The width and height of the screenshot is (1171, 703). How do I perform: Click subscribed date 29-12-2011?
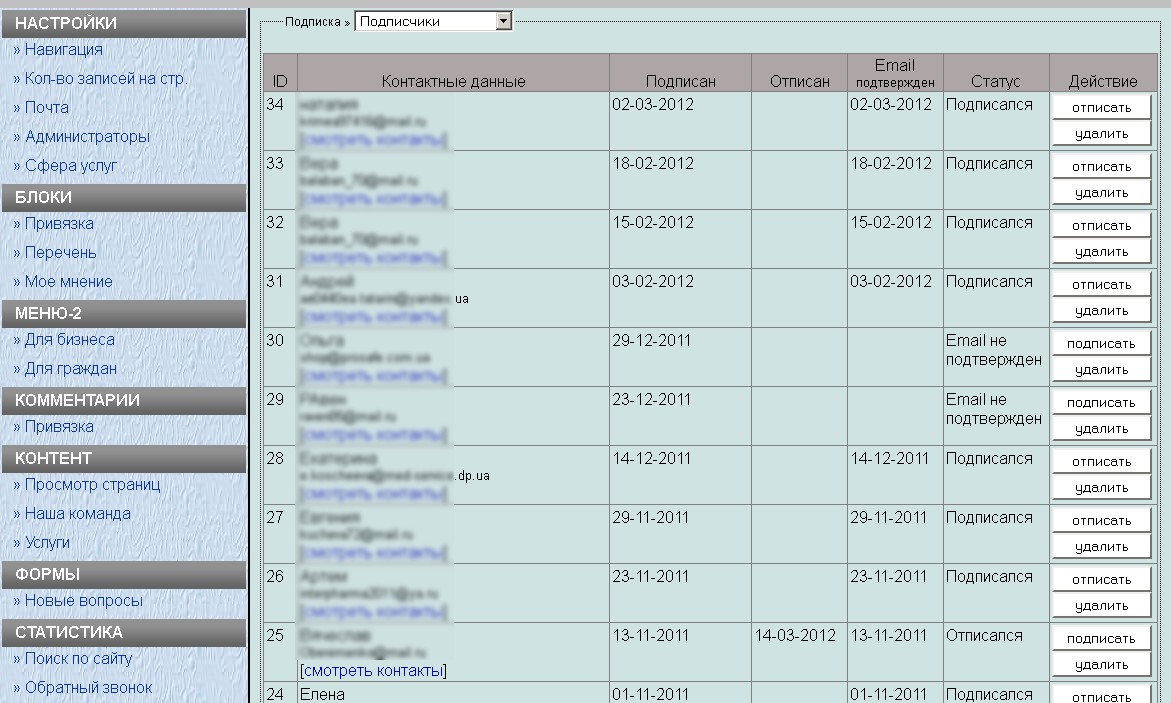(652, 341)
